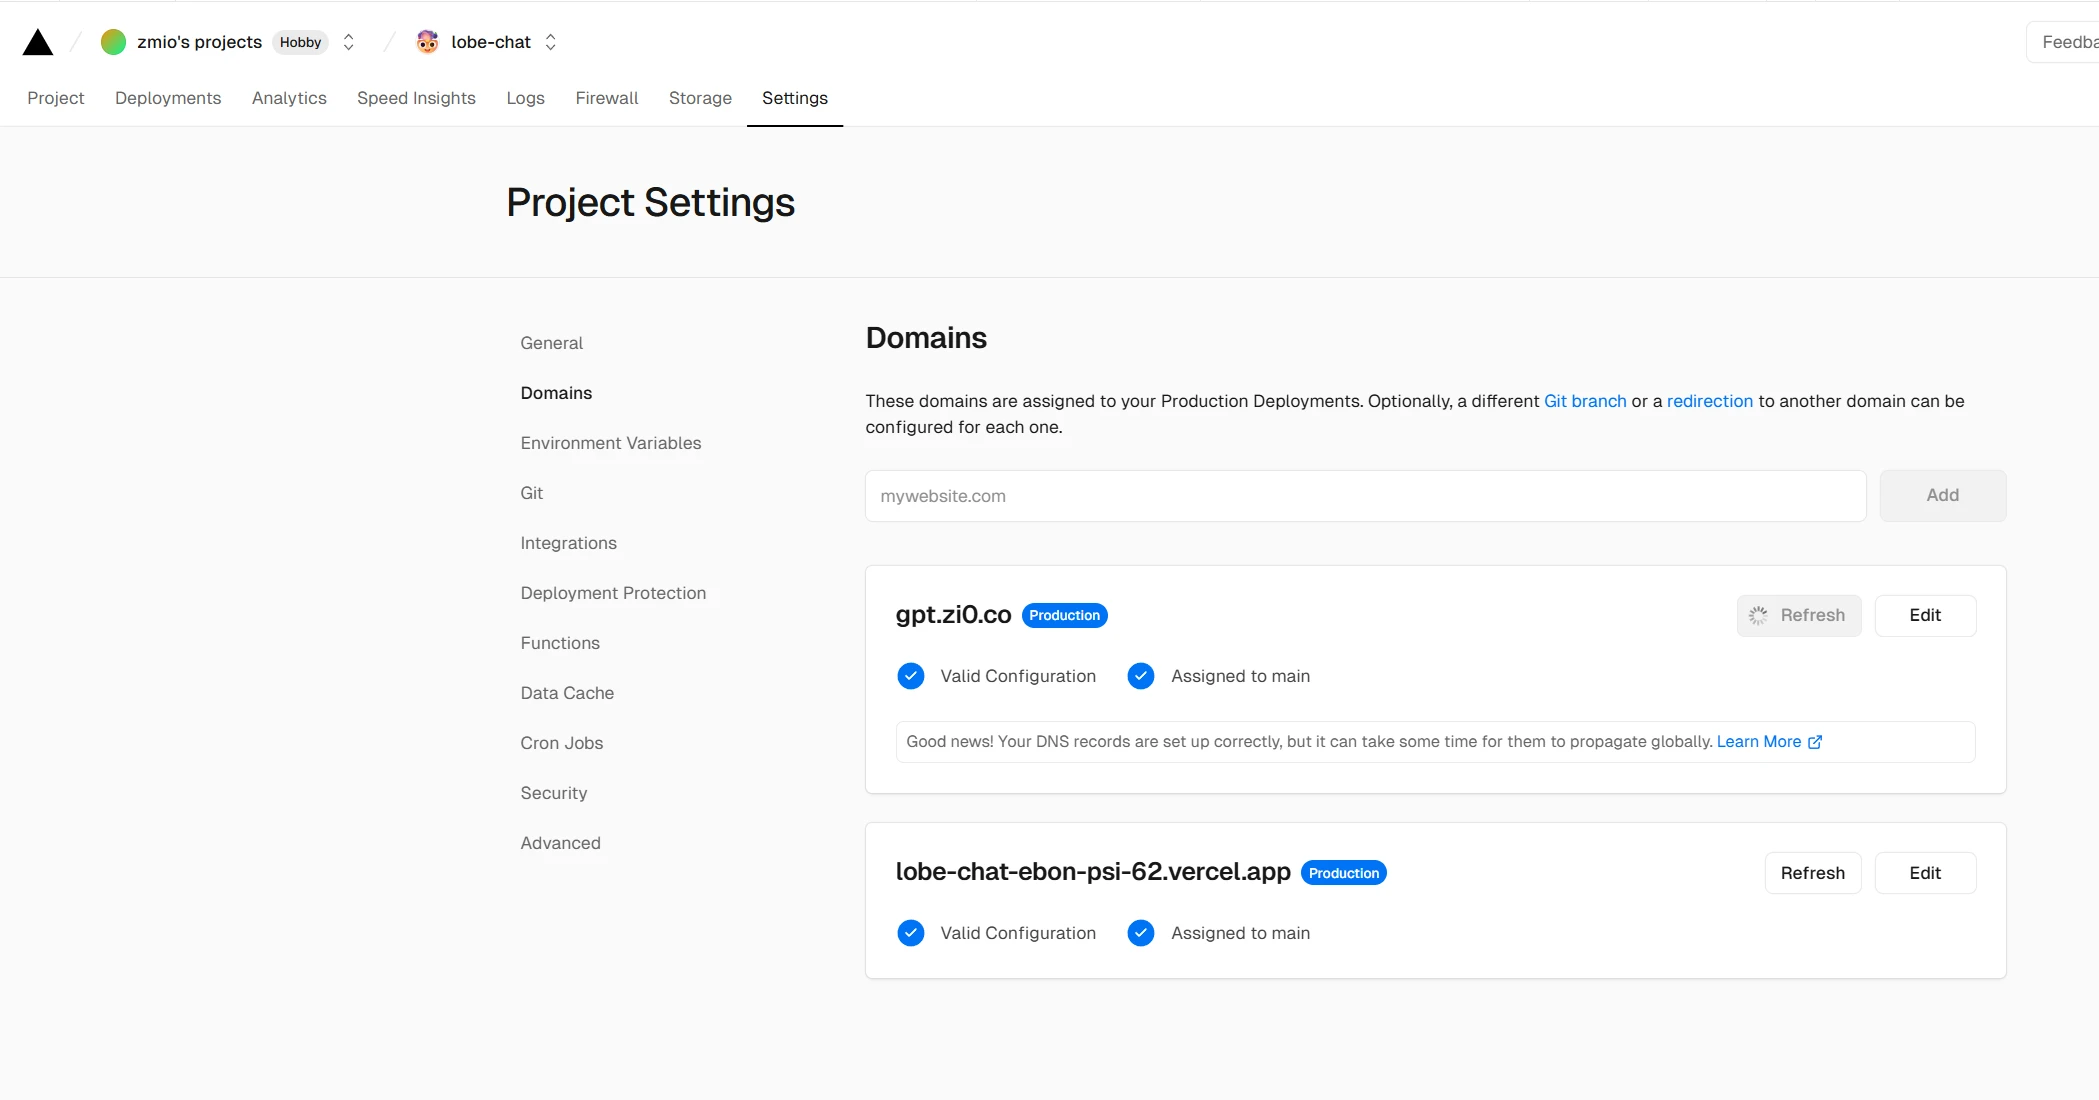Open Security settings
Screen dimensions: 2099x1100
(x=554, y=793)
